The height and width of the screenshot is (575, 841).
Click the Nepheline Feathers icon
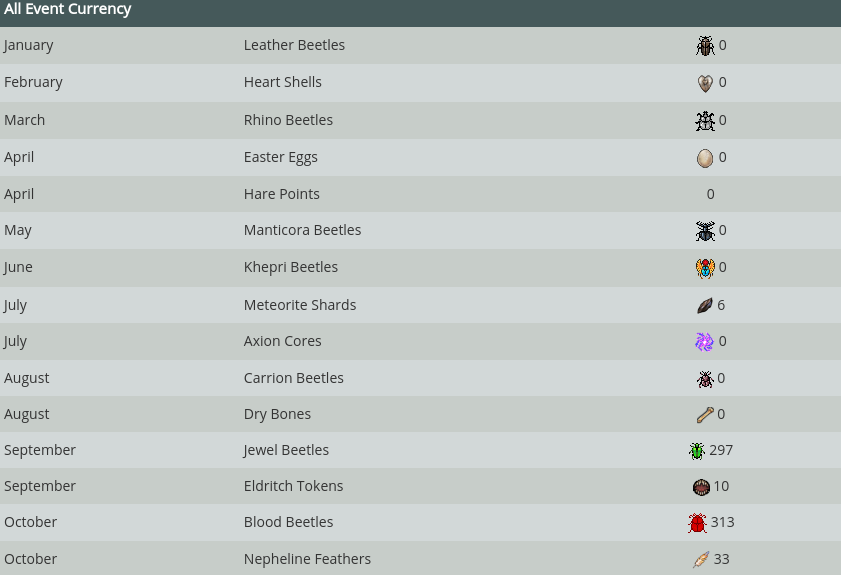(x=701, y=560)
